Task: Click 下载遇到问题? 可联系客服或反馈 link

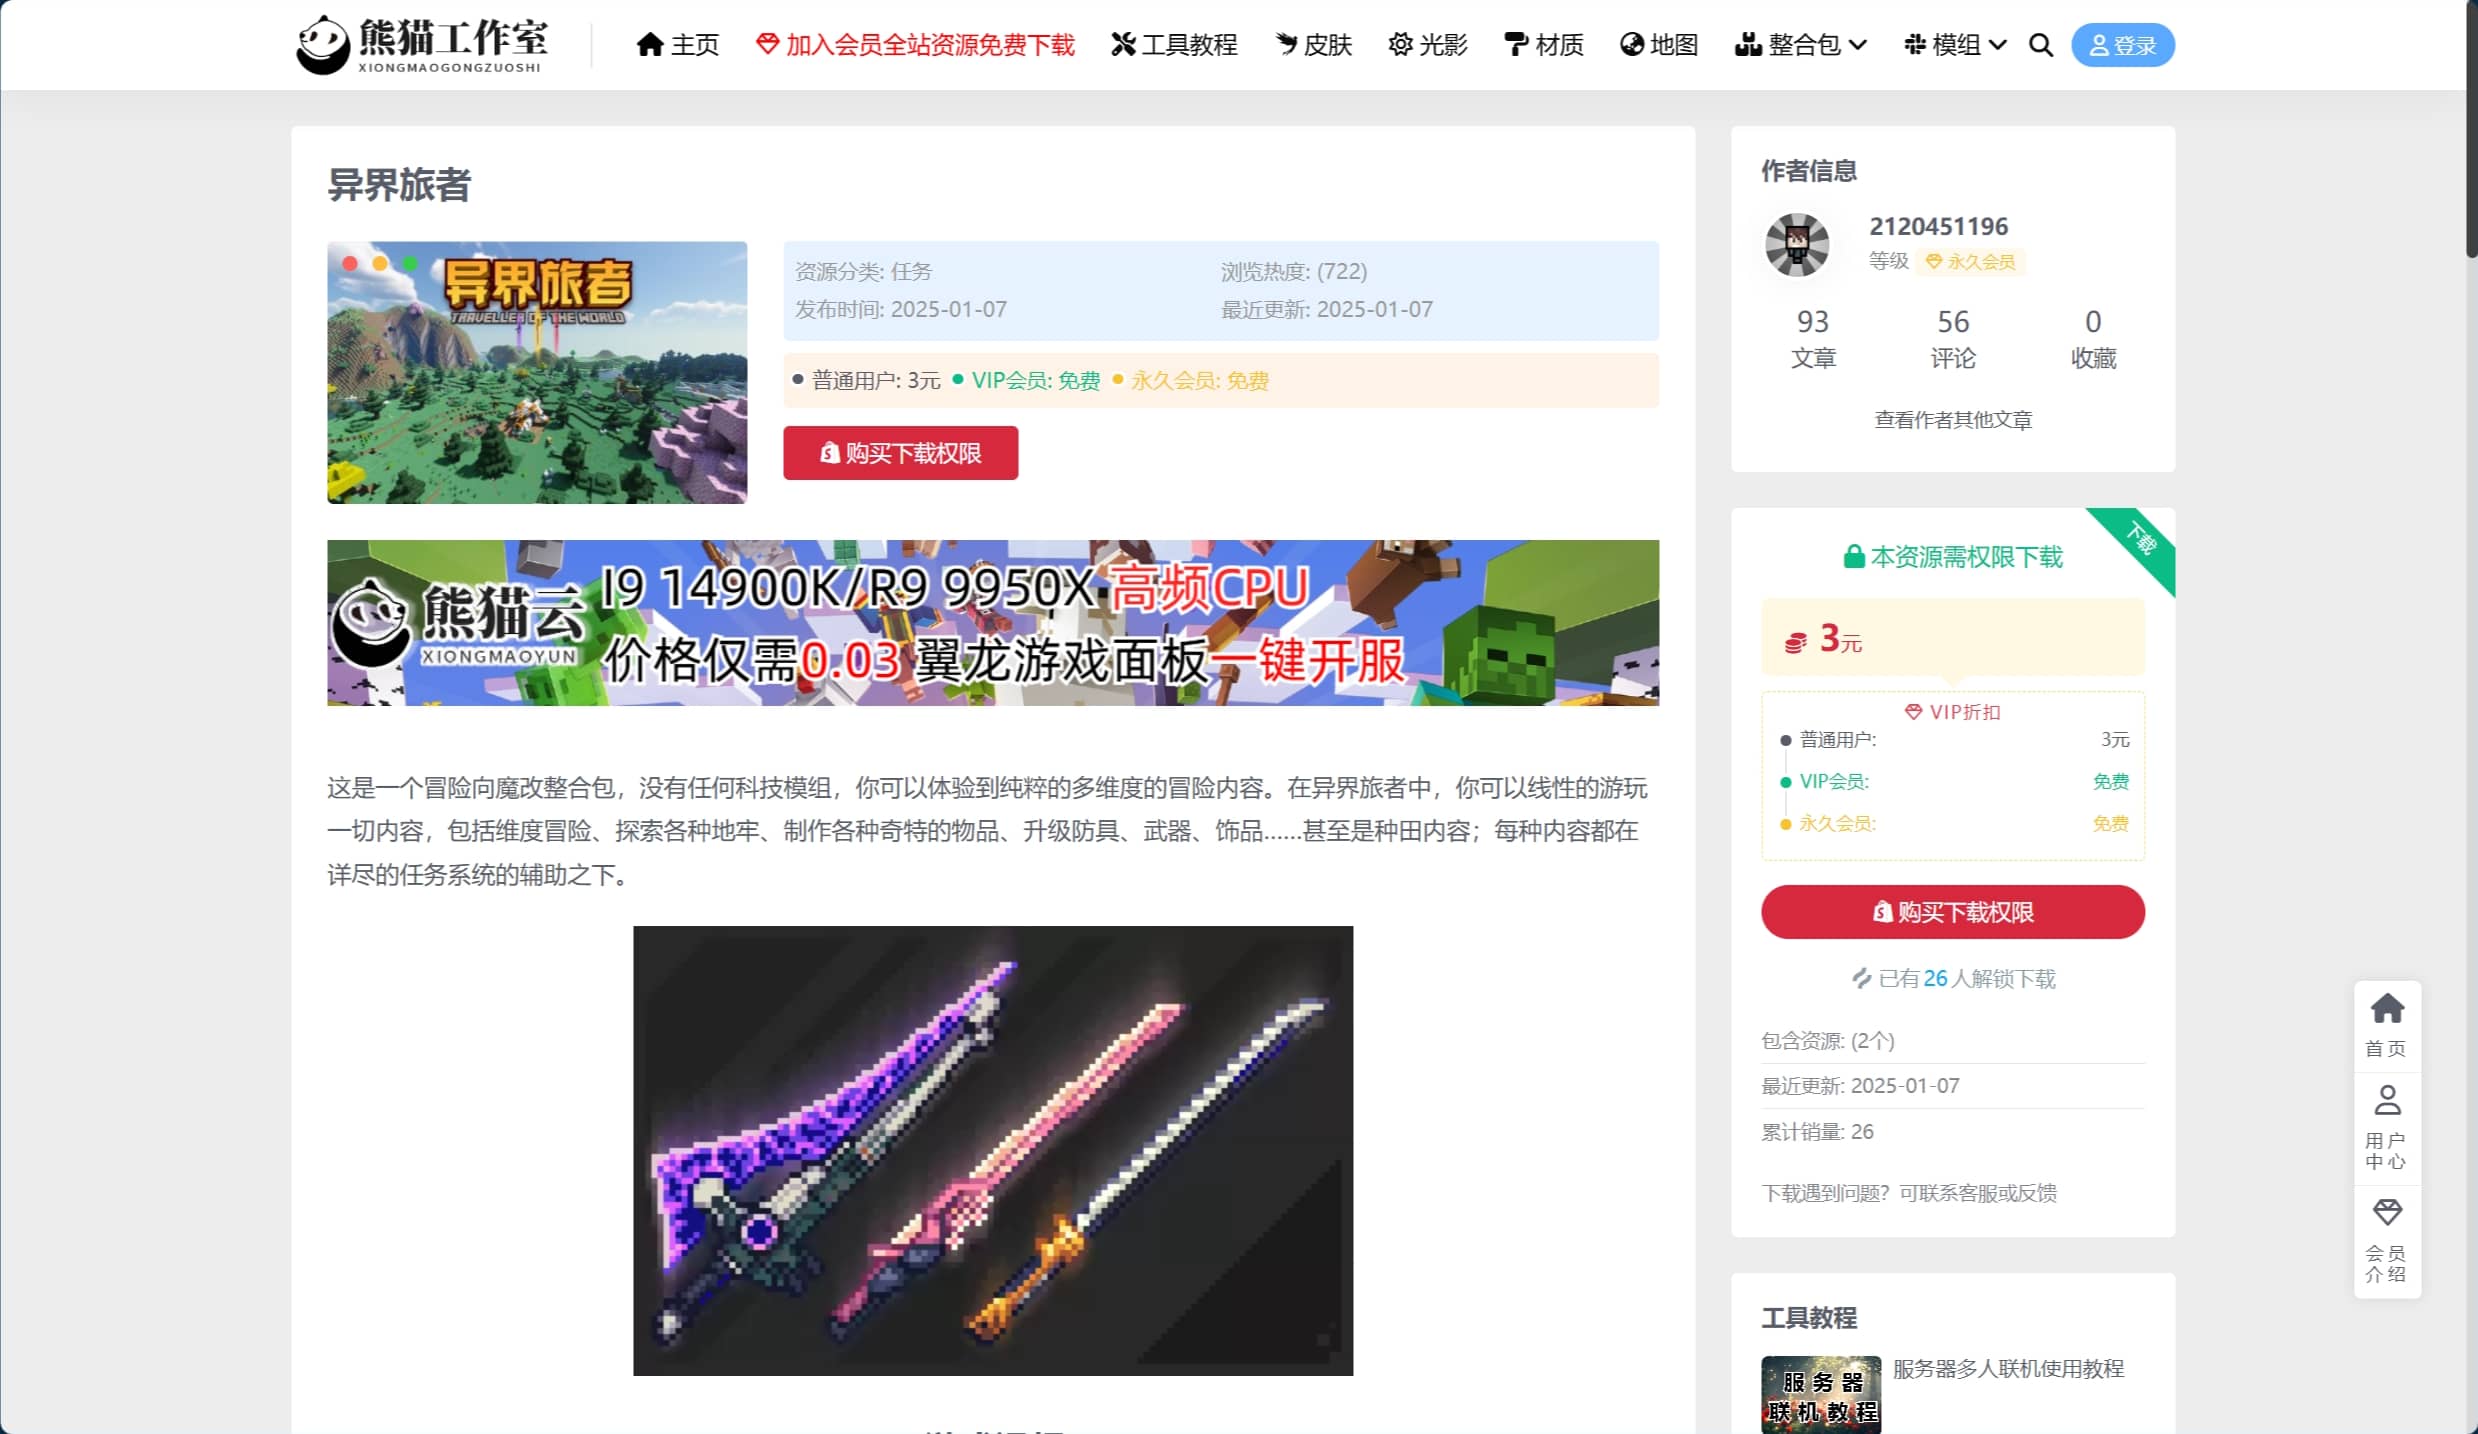Action: point(1908,1193)
